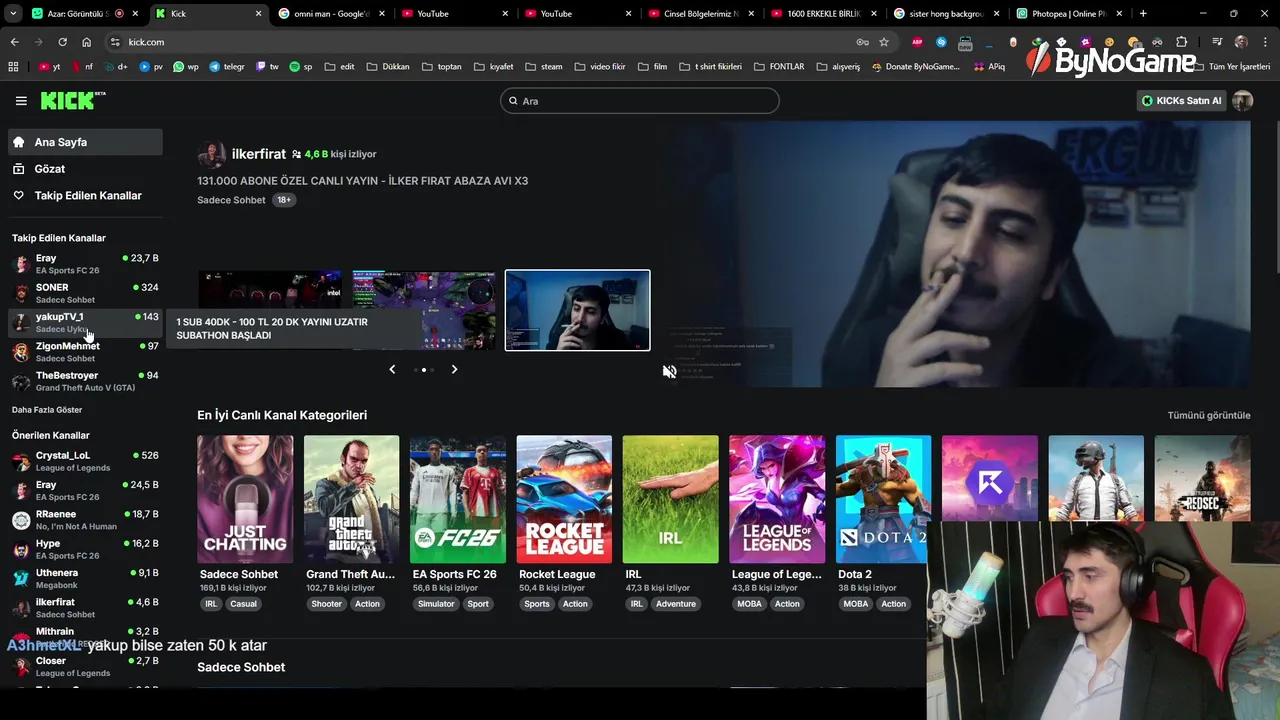Open the RRaenee recommended channel
The image size is (1280, 720).
(x=85, y=520)
